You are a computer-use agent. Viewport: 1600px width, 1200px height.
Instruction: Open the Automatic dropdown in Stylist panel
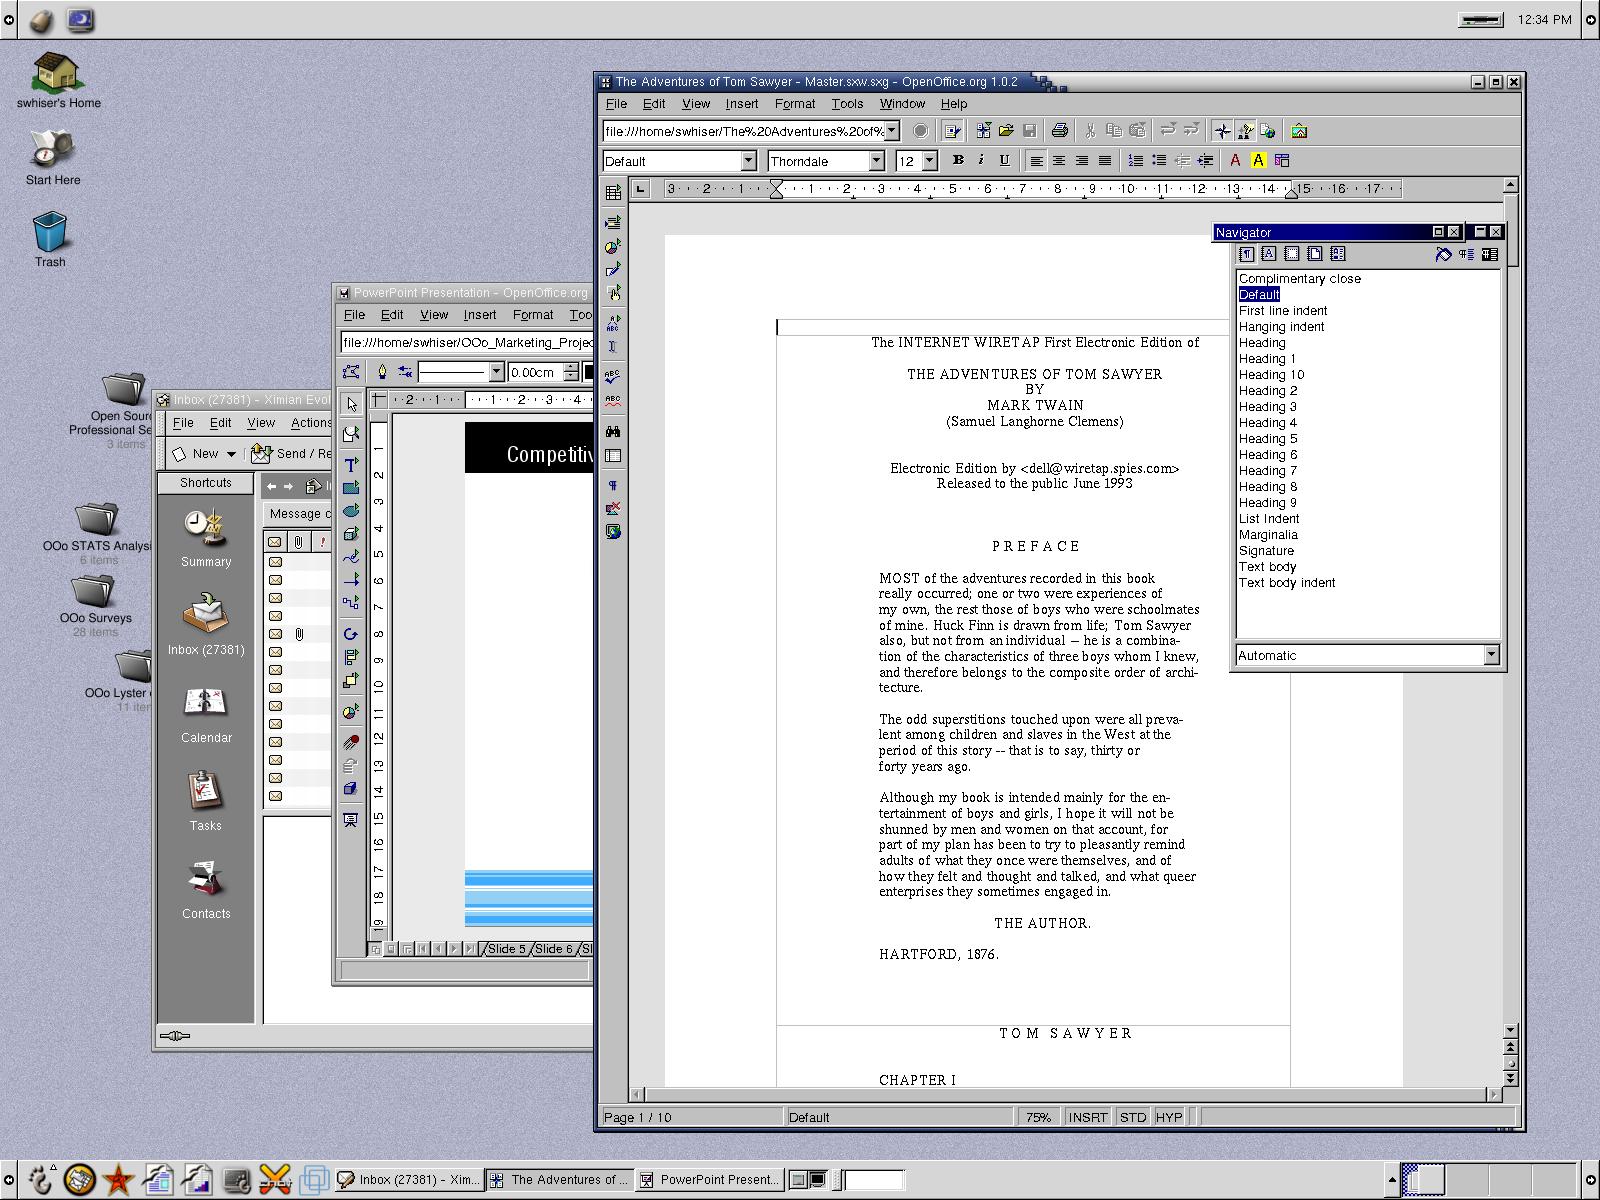(x=1491, y=655)
